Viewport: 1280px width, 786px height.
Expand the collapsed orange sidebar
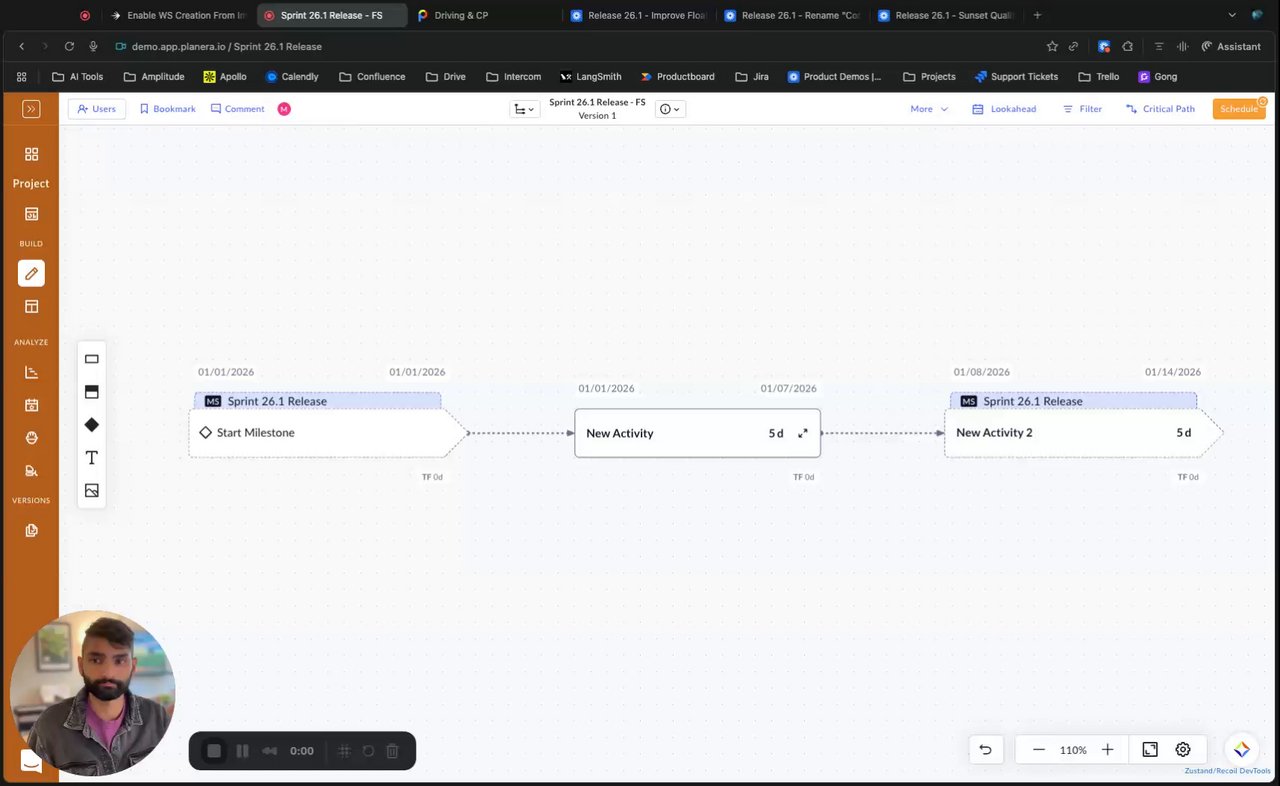pyautogui.click(x=31, y=109)
